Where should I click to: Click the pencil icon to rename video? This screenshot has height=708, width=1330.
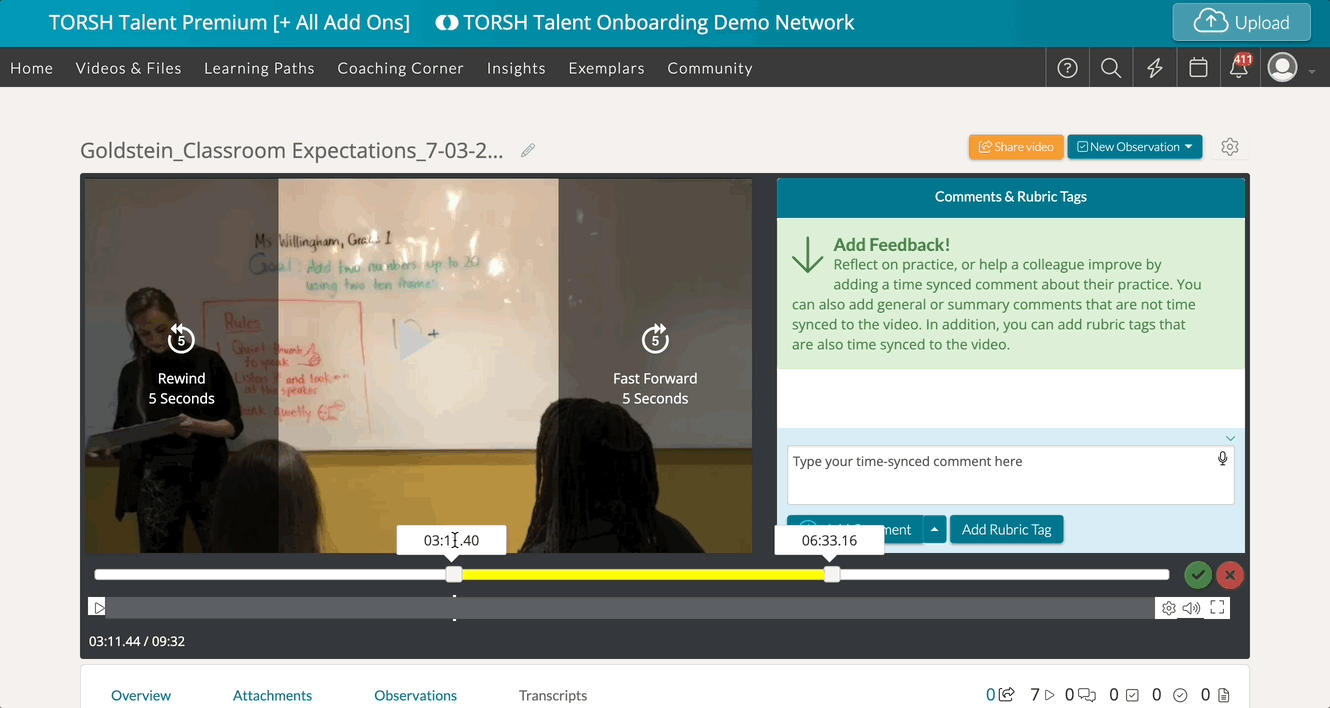(x=528, y=150)
